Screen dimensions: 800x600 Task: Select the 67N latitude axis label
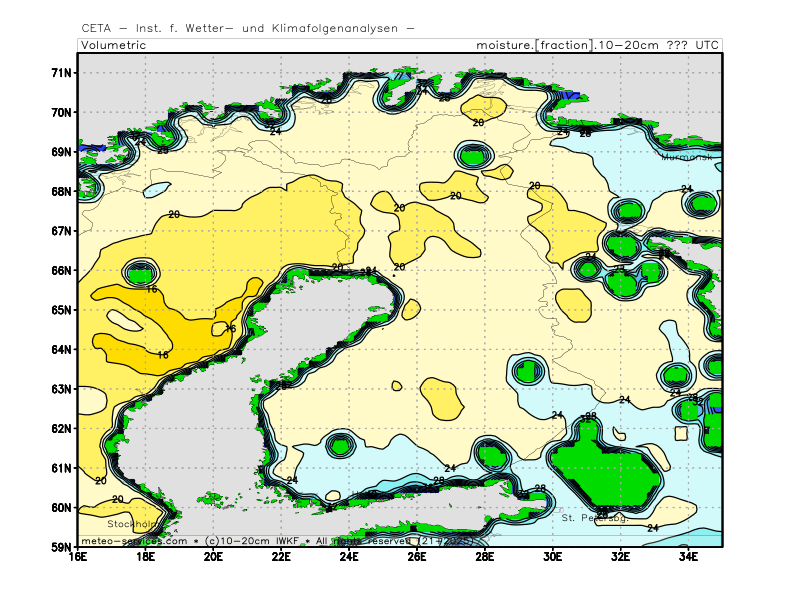pyautogui.click(x=61, y=231)
